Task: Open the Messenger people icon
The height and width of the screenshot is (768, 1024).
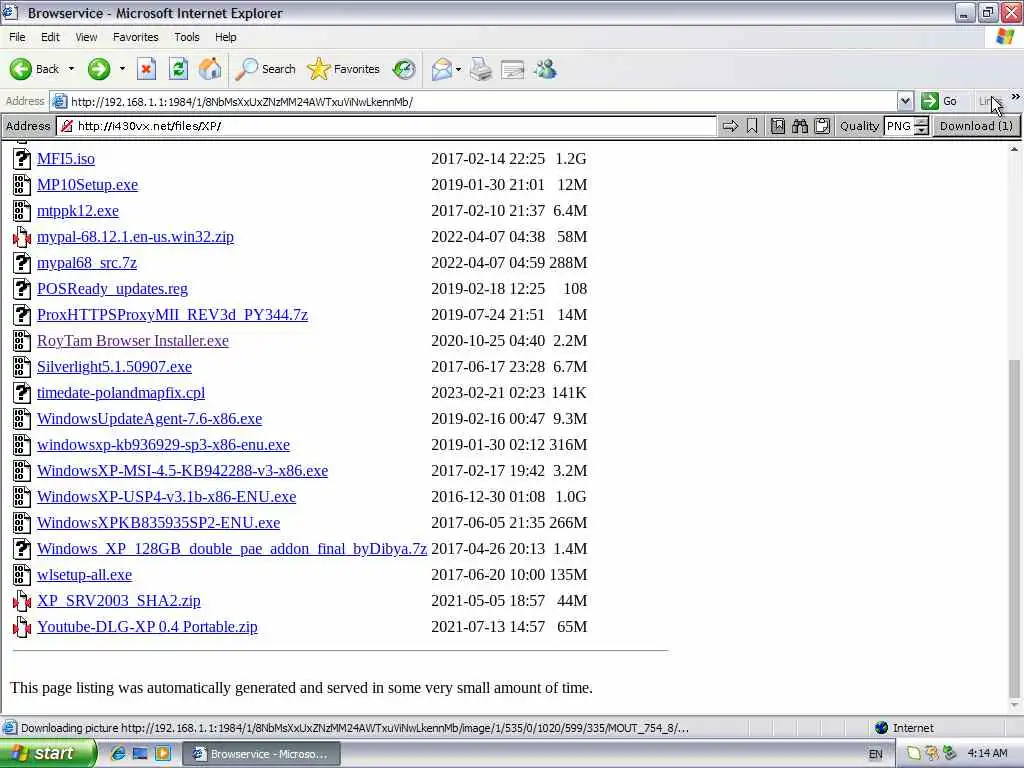Action: (545, 69)
